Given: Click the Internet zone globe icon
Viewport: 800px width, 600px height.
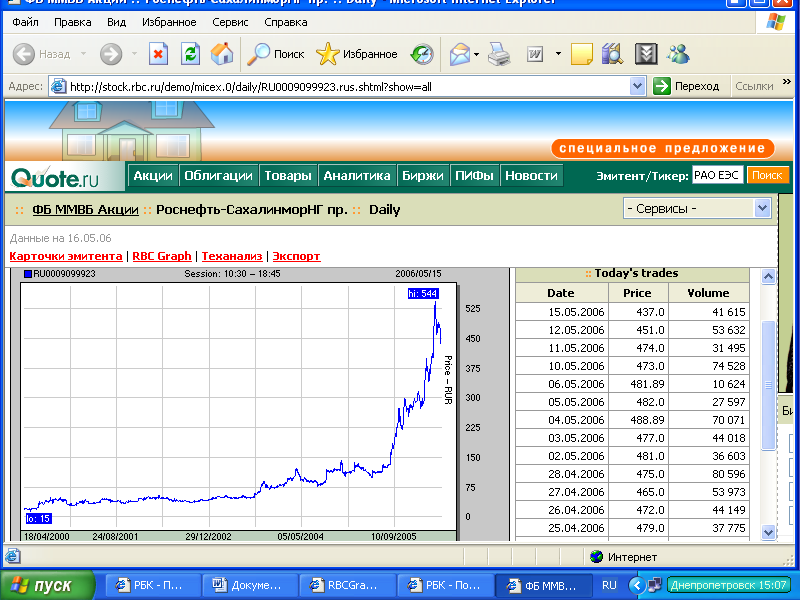Looking at the screenshot, I should [596, 557].
